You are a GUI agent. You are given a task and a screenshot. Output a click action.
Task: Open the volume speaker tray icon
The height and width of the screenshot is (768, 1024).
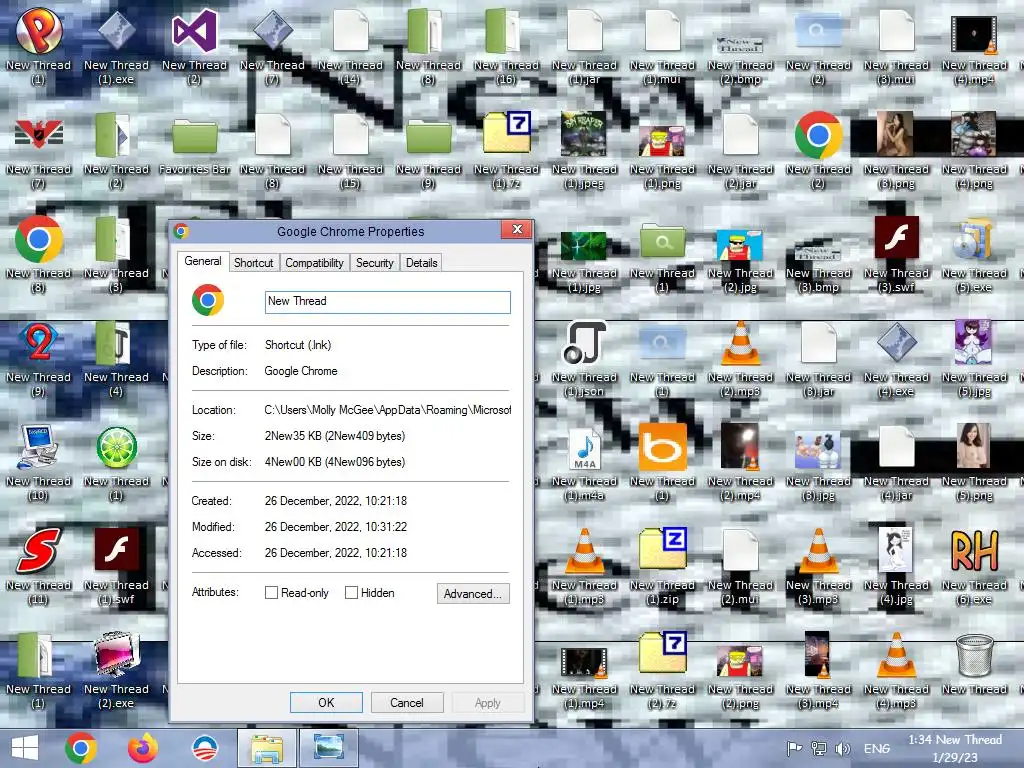click(842, 748)
